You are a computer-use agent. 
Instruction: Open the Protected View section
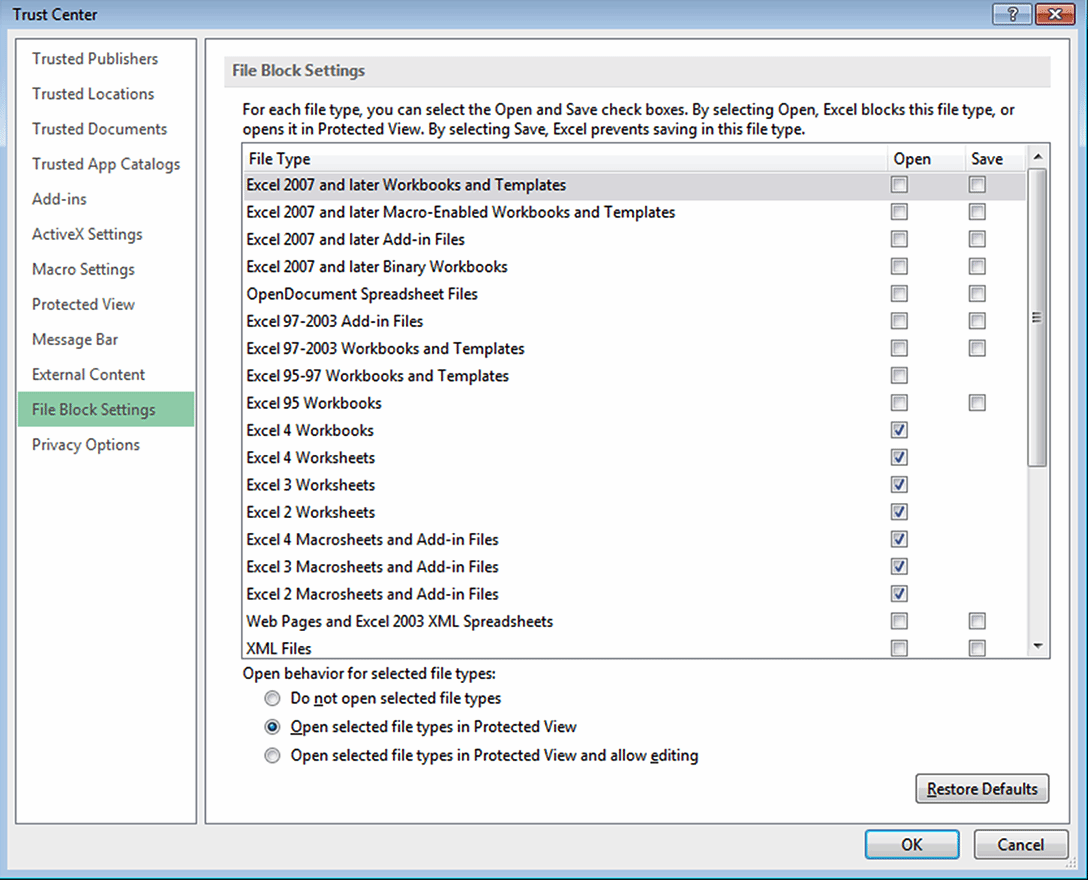click(x=83, y=304)
